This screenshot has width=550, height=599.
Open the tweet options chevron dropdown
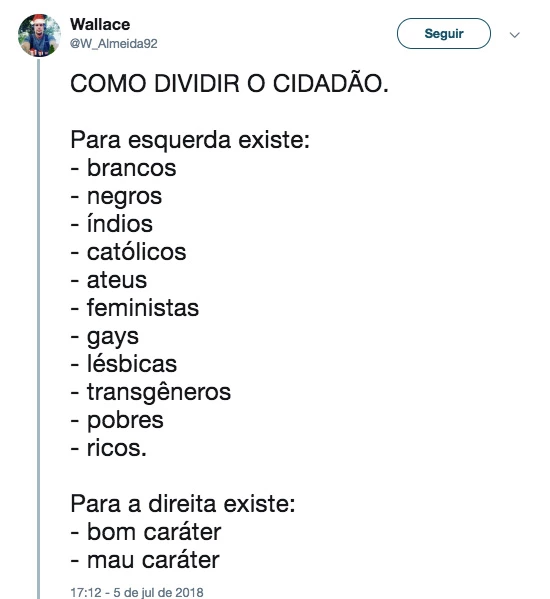(514, 35)
